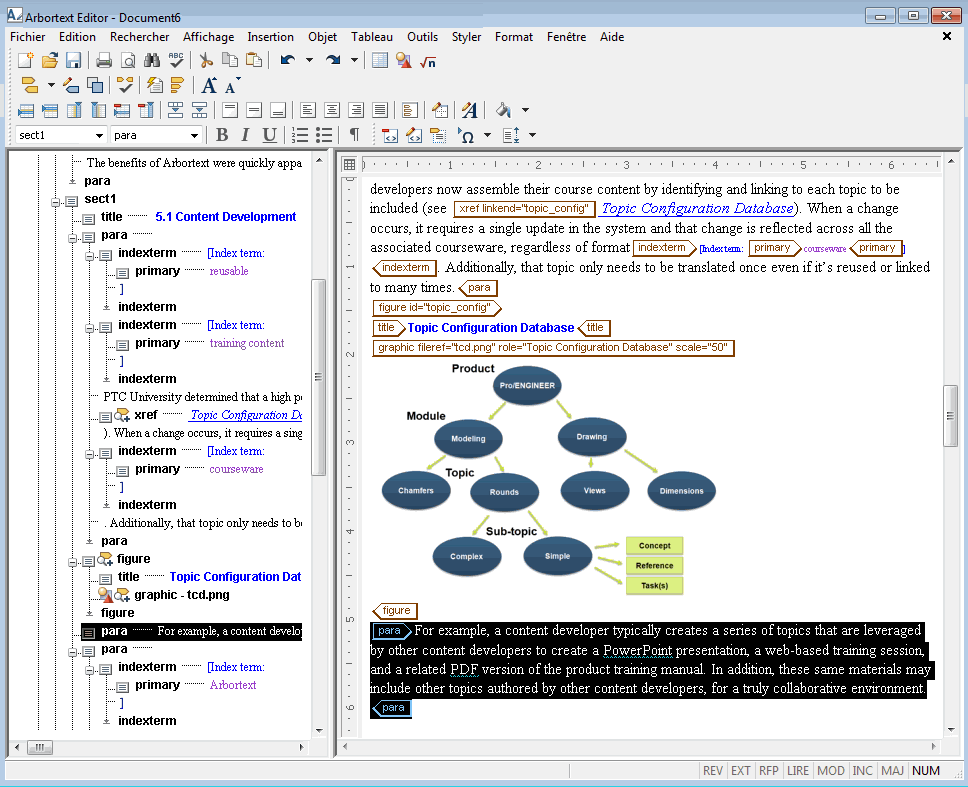This screenshot has width=968, height=787.
Task: Click the document vertical scrollbar thumb
Action: point(950,416)
